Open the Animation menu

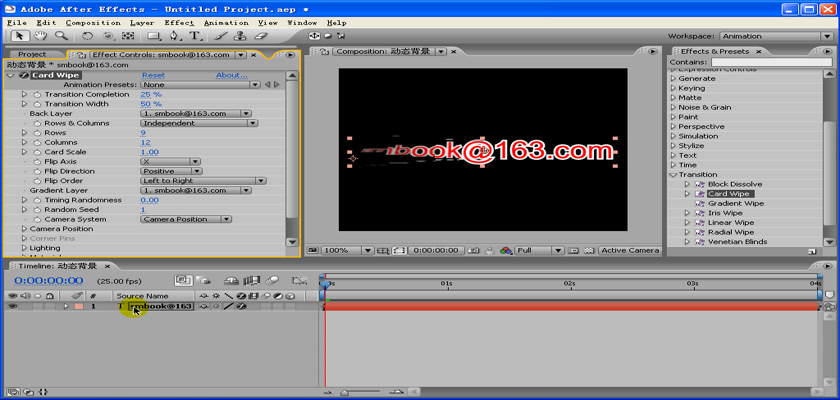point(226,23)
